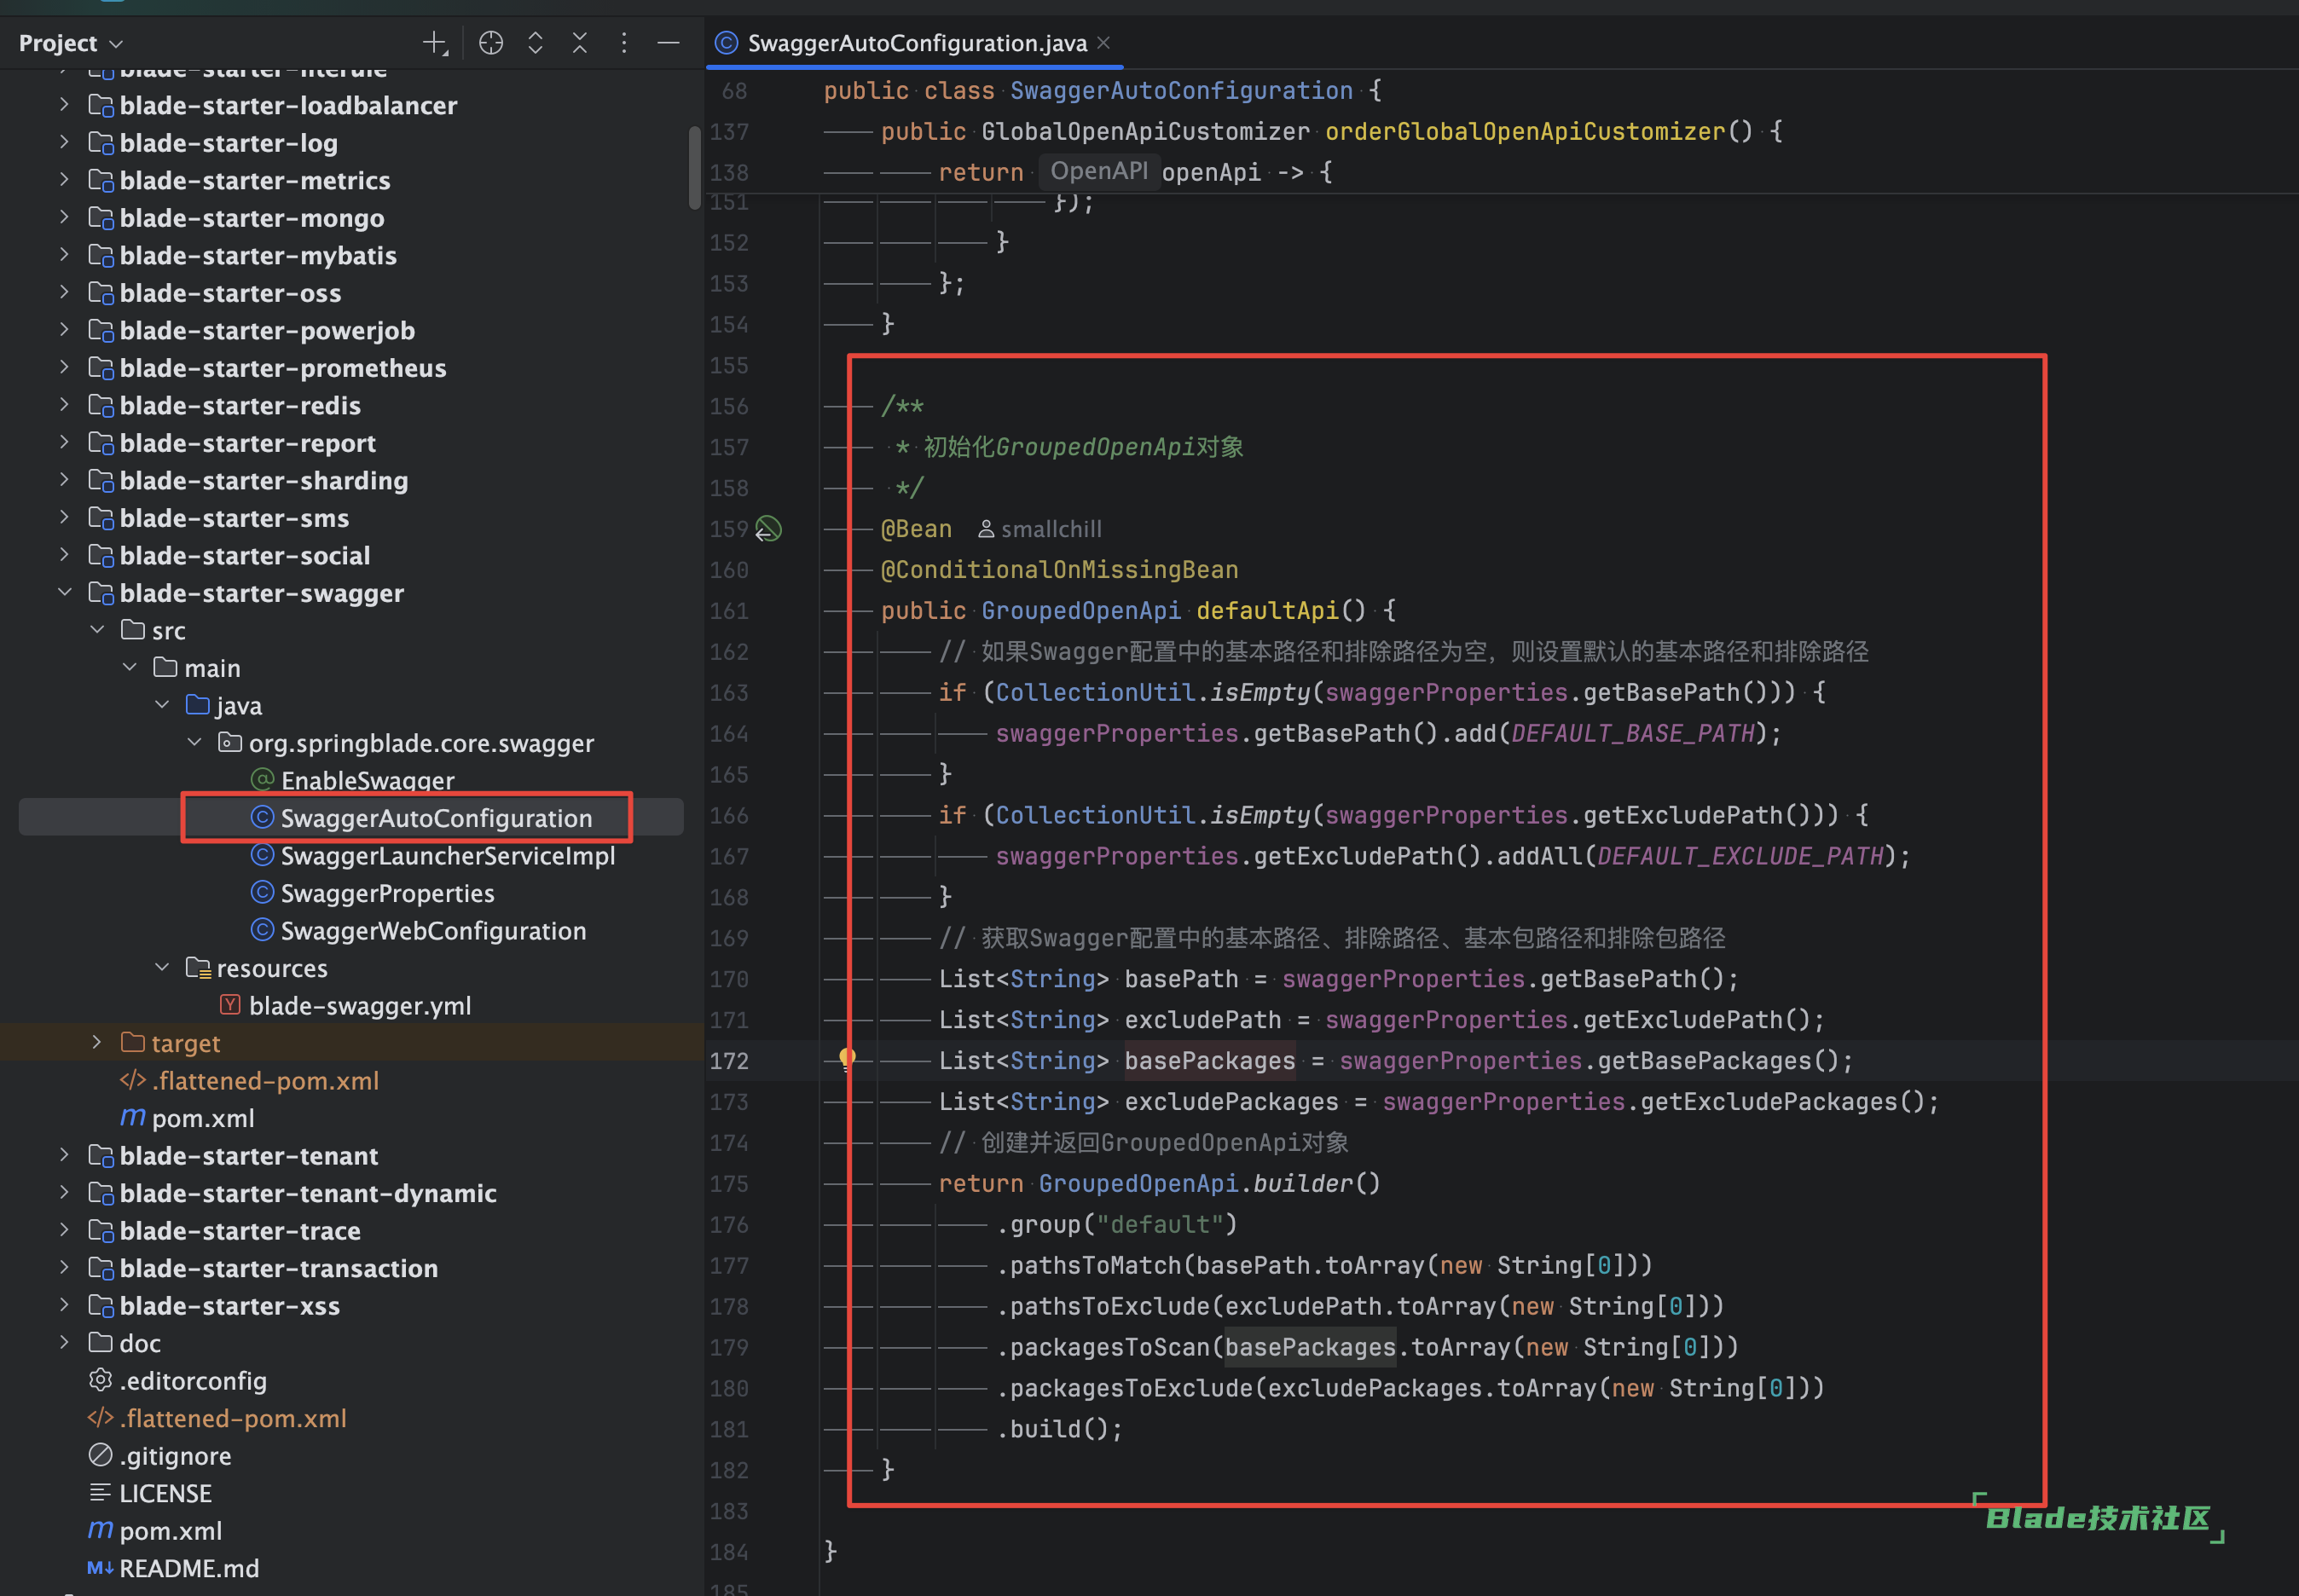Select the blade-starter-prometheus module
This screenshot has height=1596, width=2299.
pos(283,368)
